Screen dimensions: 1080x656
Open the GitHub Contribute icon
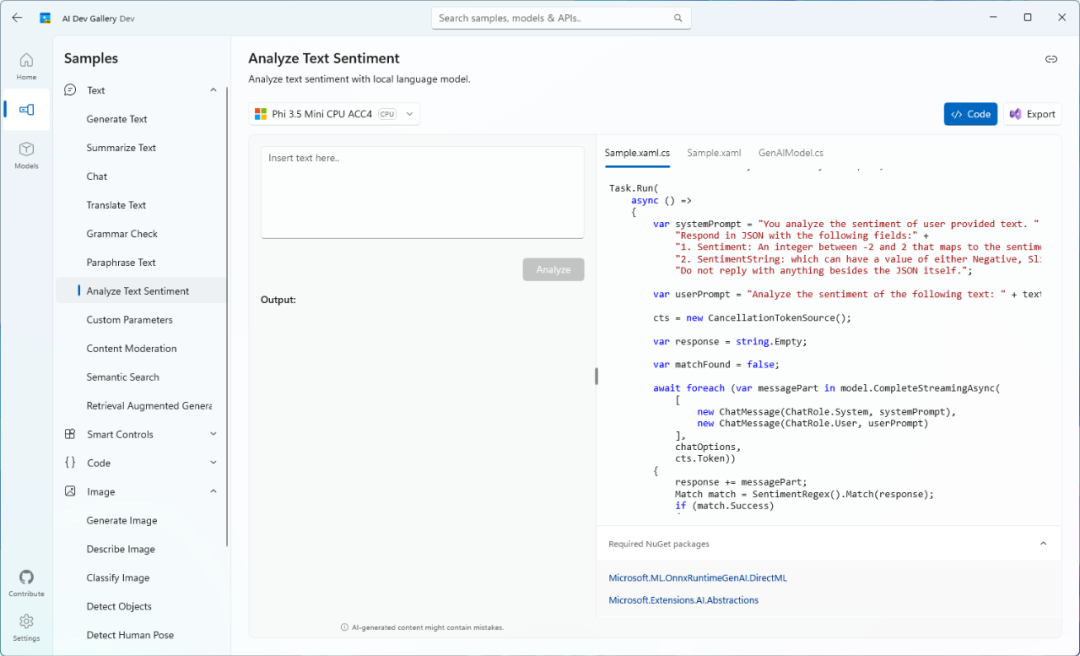click(x=26, y=583)
